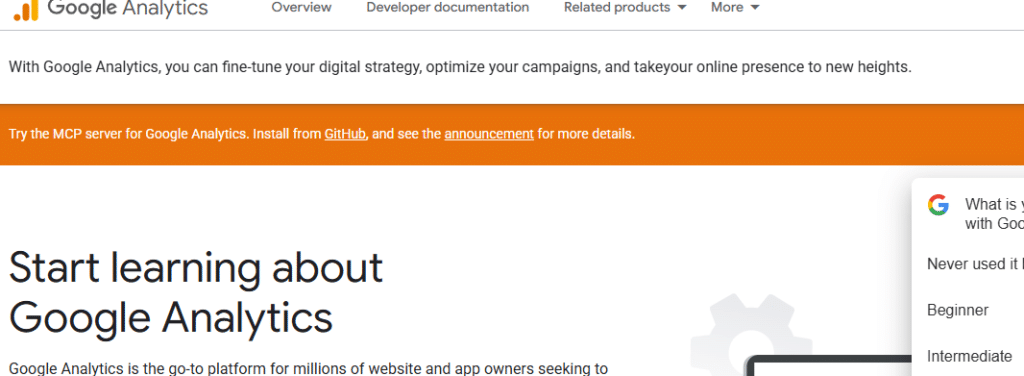
Task: Click the Google G logo in the survey
Action: point(938,205)
